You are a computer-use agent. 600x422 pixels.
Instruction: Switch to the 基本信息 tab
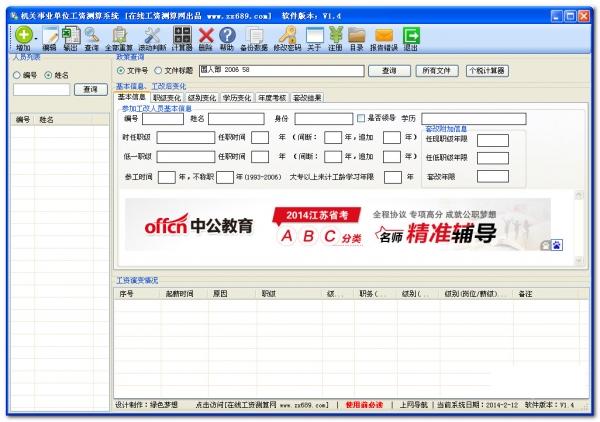pos(132,97)
